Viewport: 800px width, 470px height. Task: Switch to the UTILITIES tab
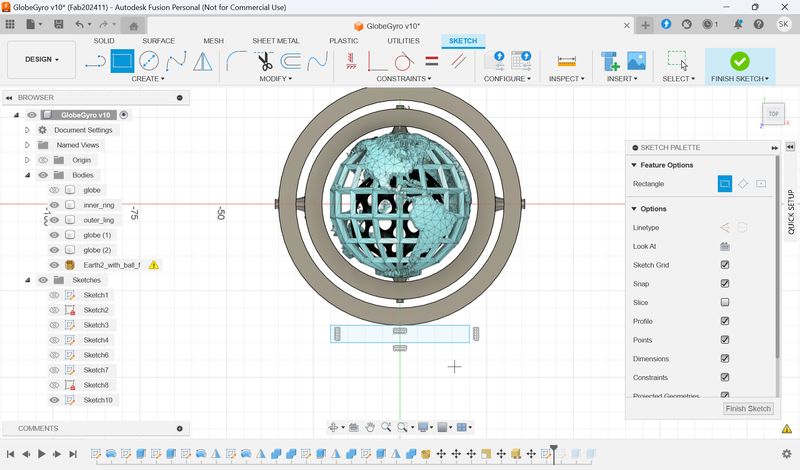[x=403, y=41]
